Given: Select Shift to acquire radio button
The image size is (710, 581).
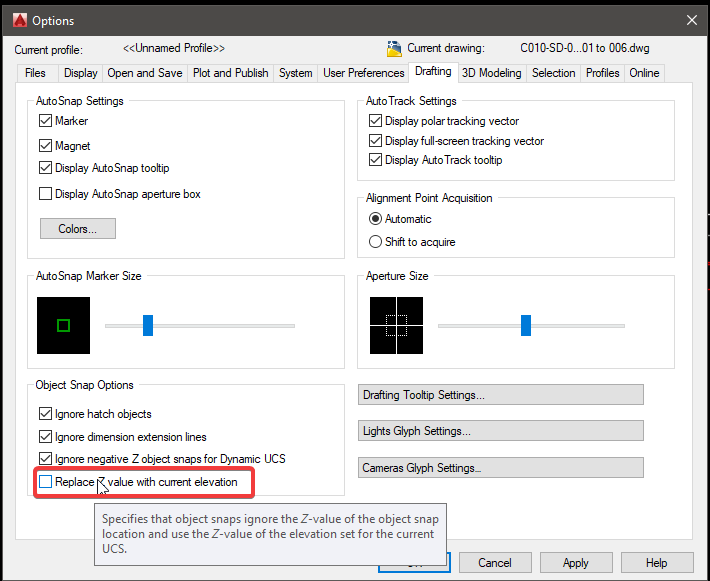Looking at the screenshot, I should [376, 242].
